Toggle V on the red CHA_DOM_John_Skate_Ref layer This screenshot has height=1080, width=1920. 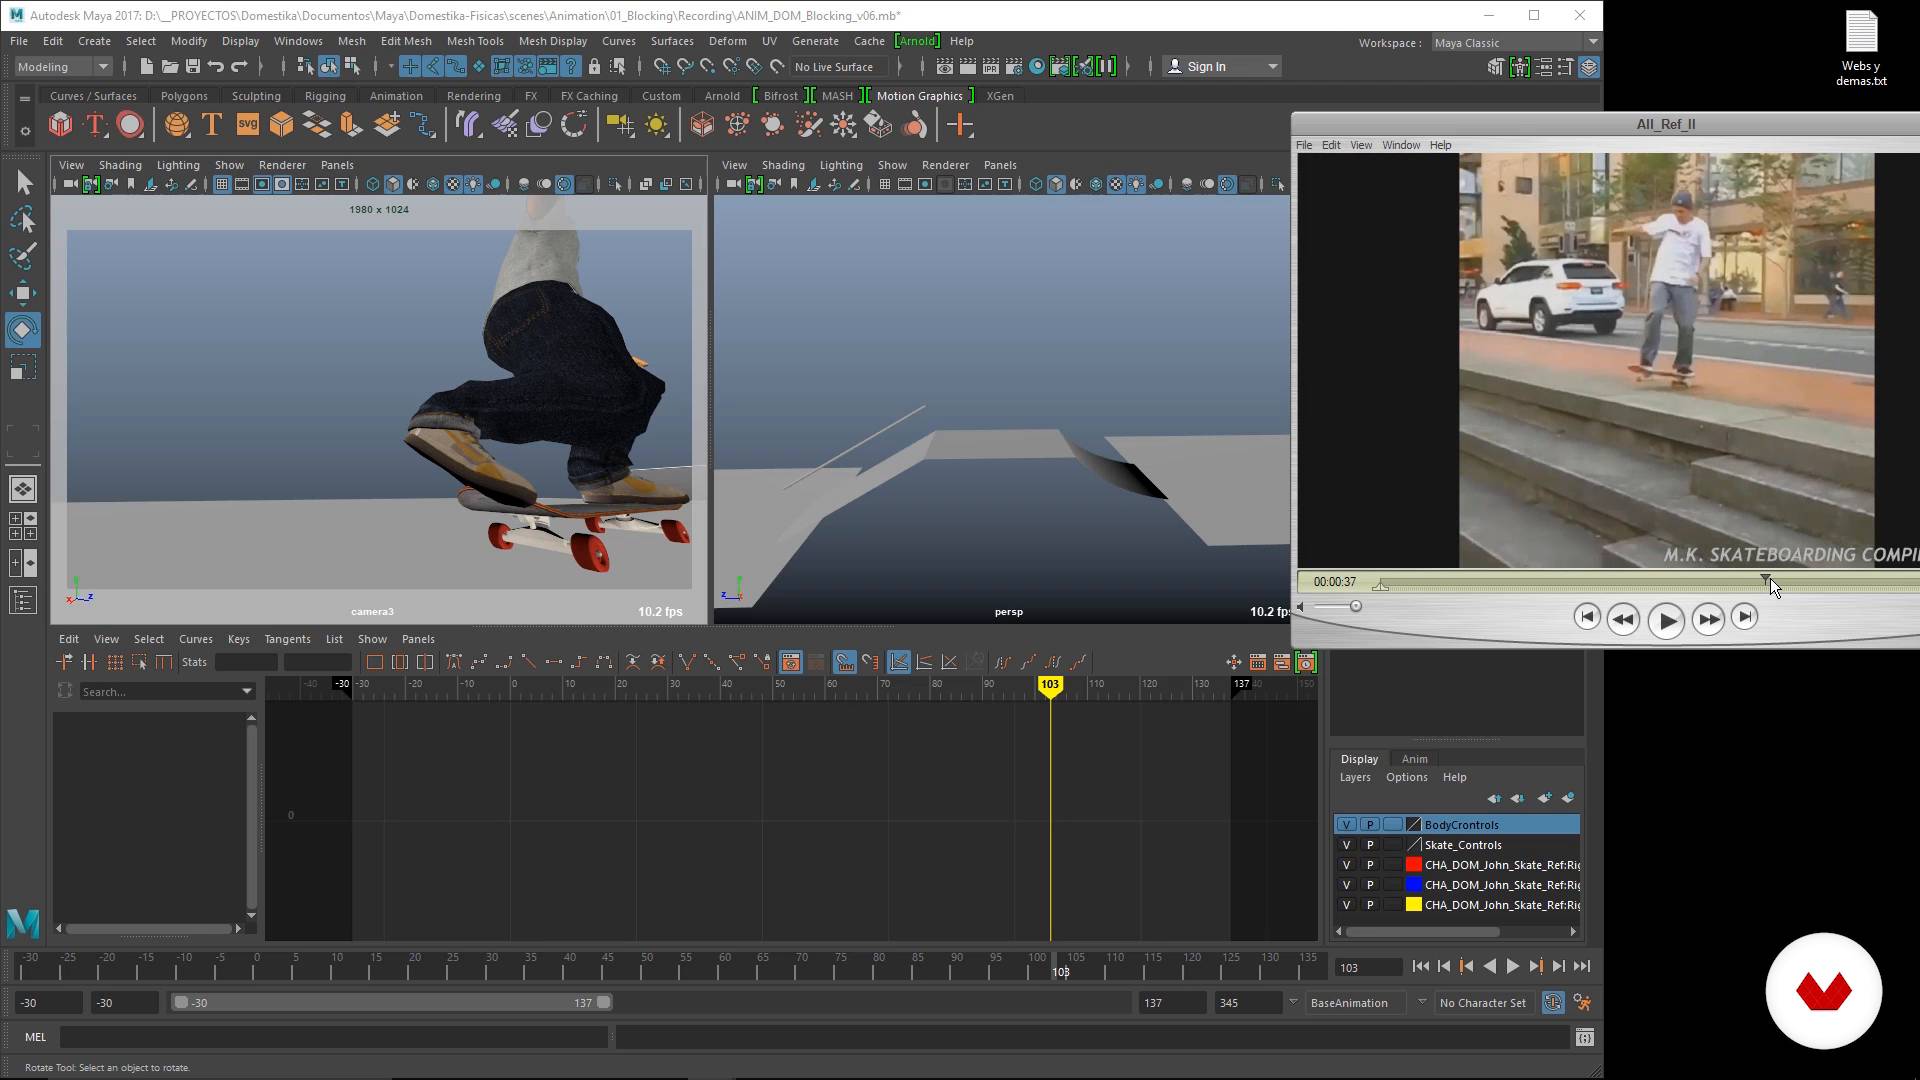click(x=1346, y=865)
